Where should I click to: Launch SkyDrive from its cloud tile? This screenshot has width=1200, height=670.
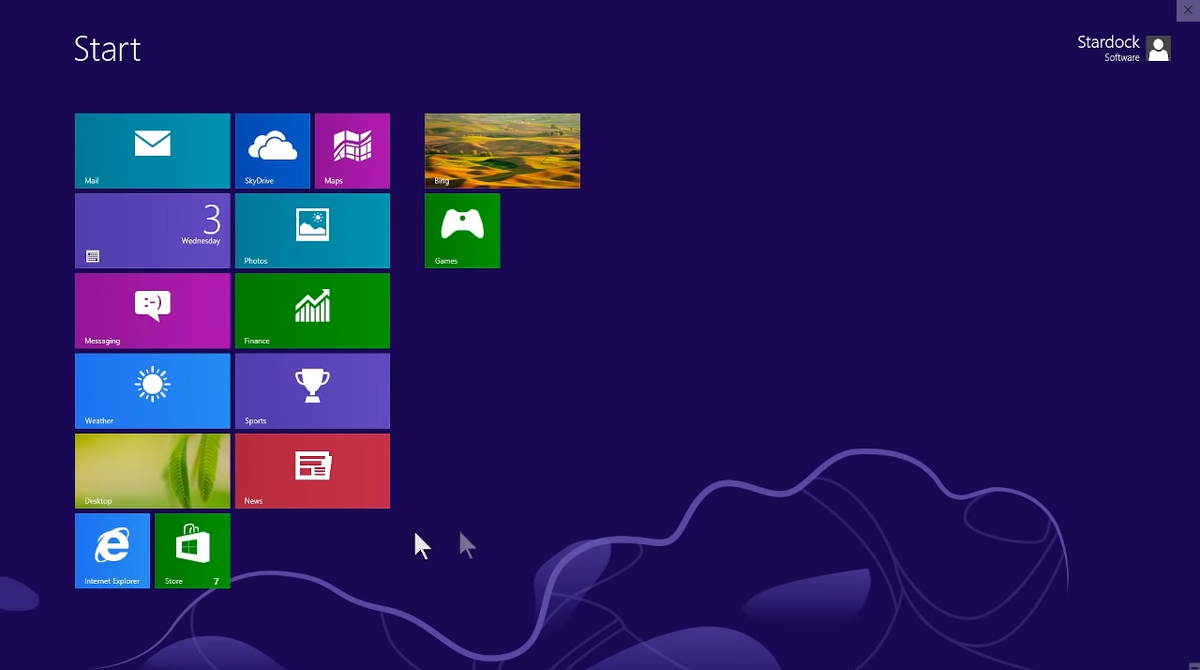(x=272, y=150)
